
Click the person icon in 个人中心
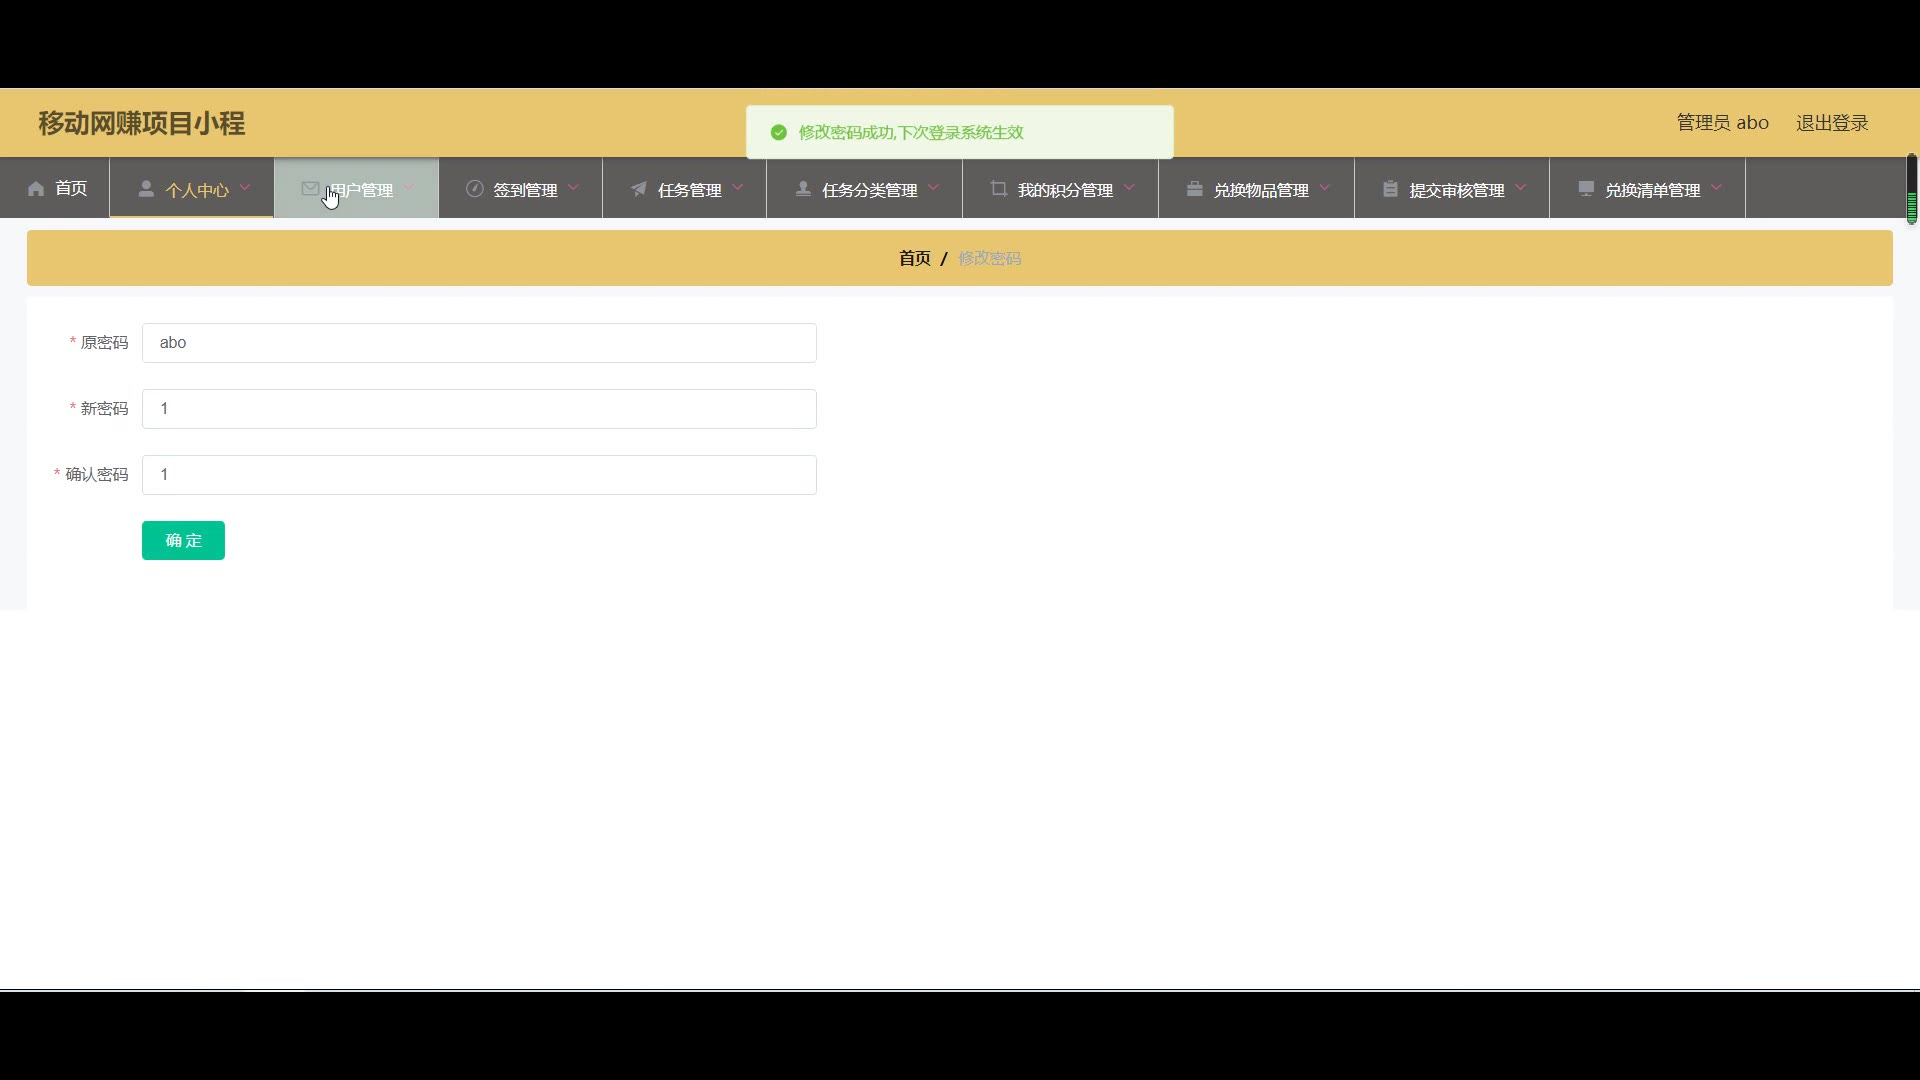tap(146, 189)
